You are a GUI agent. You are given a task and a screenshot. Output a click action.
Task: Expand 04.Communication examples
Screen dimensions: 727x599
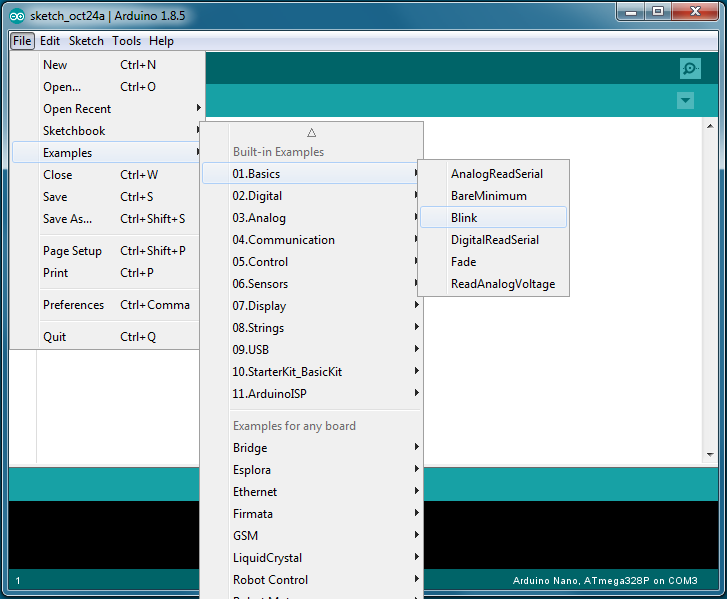(x=312, y=240)
